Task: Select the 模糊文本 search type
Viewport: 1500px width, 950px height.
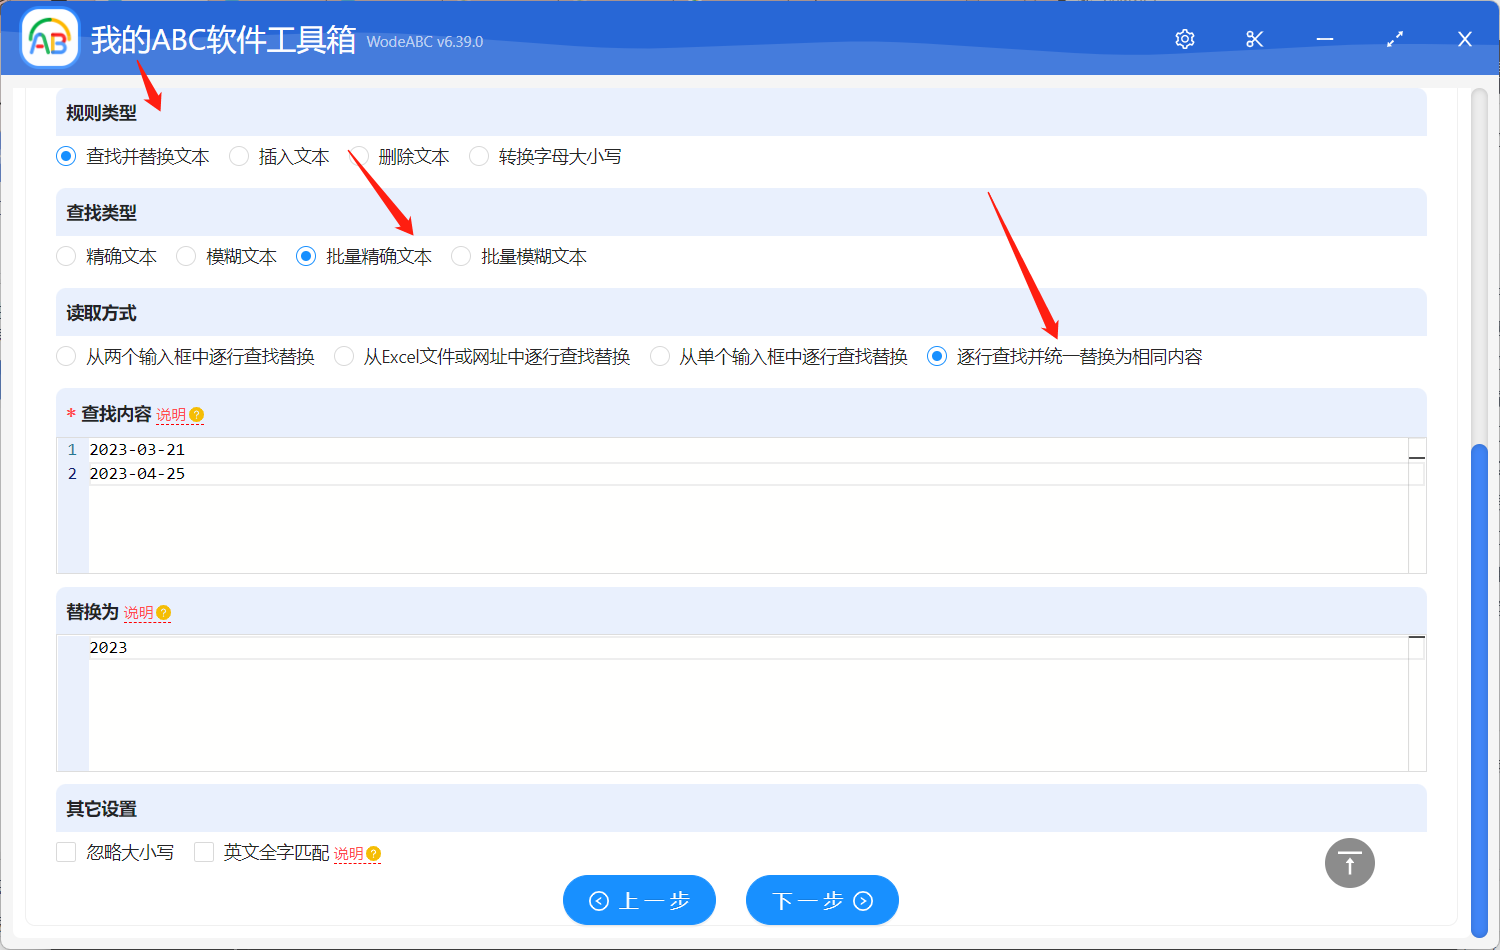Action: point(186,256)
